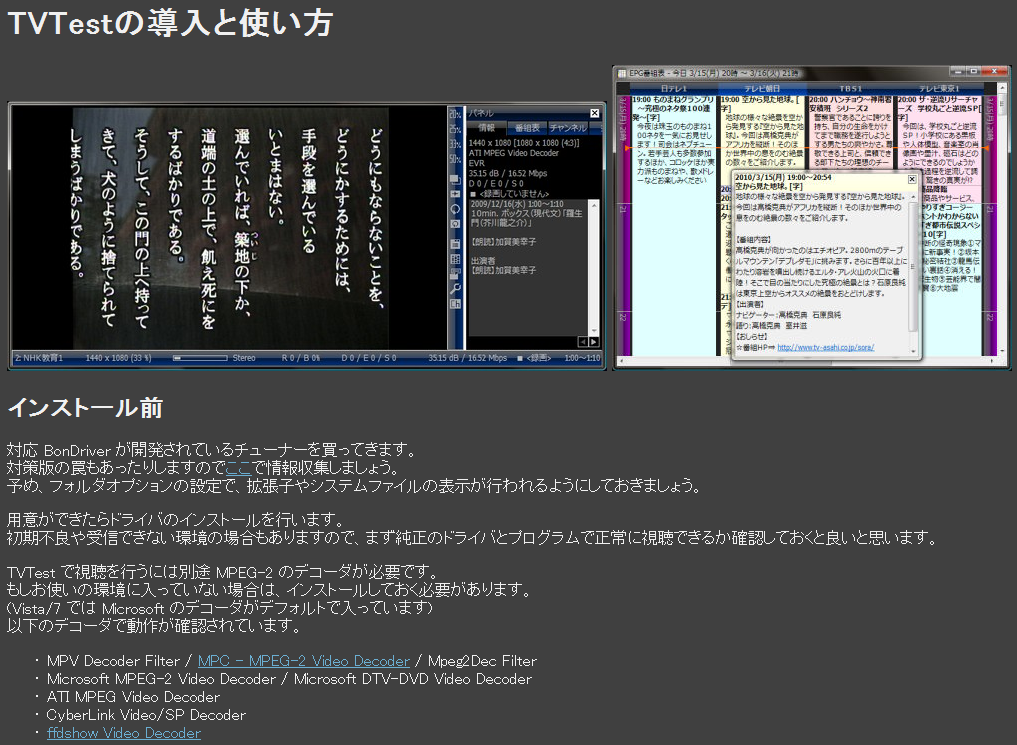Open options with the wrench icon
Image resolution: width=1017 pixels, height=745 pixels.
455,289
